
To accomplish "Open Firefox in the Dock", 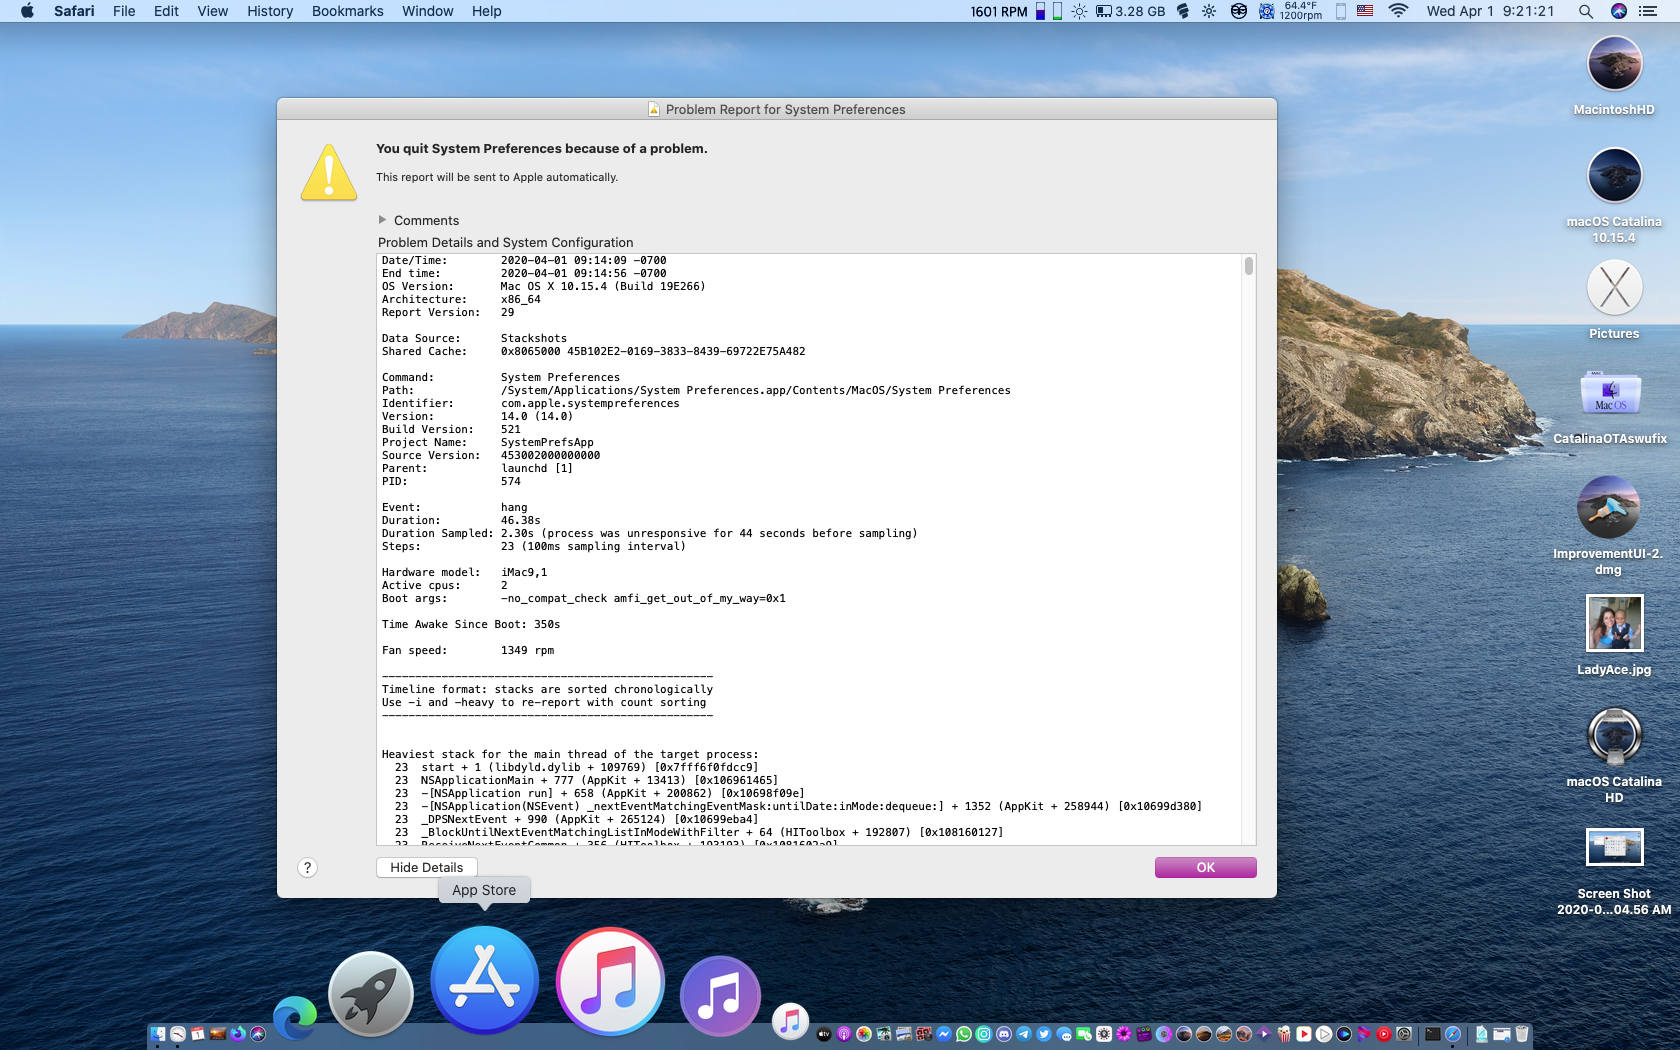I will [x=238, y=1034].
